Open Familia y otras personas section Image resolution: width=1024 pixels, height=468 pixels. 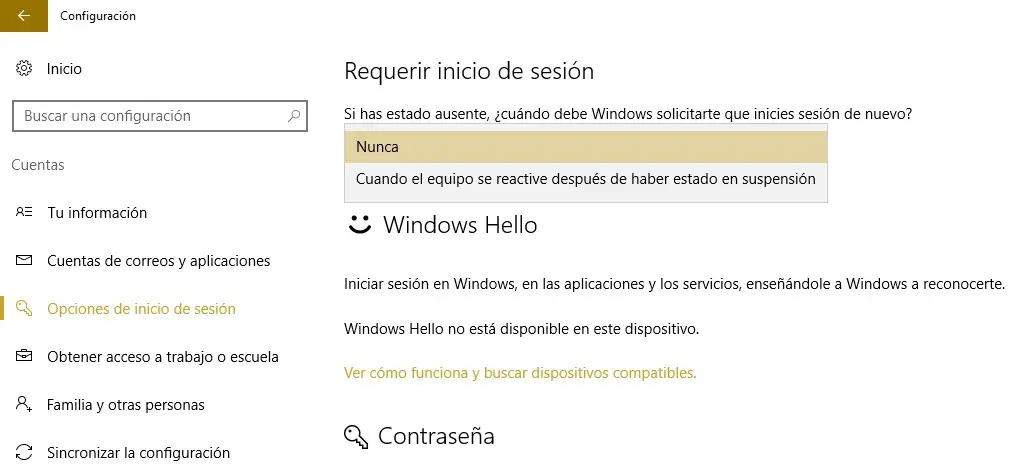click(x=125, y=405)
